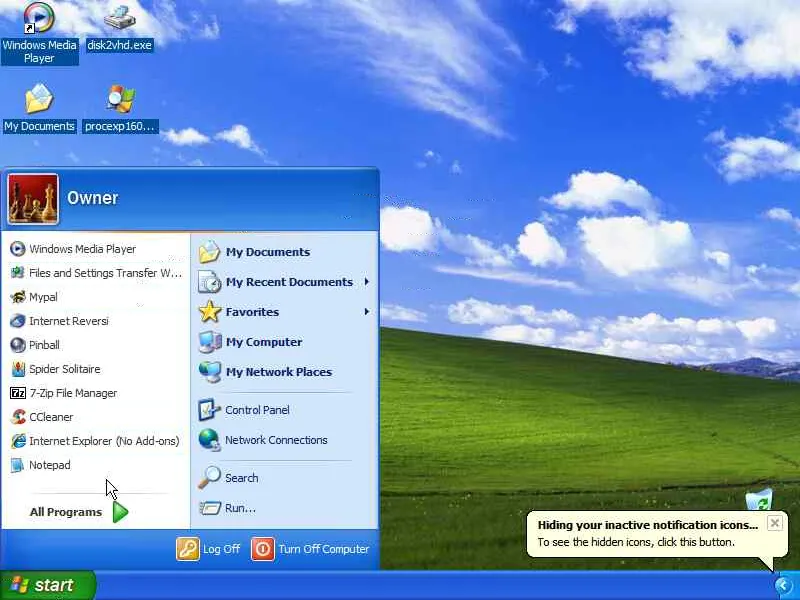This screenshot has width=800, height=600.
Task: Start Pinball text entry in the Start menu
Action: 44,345
